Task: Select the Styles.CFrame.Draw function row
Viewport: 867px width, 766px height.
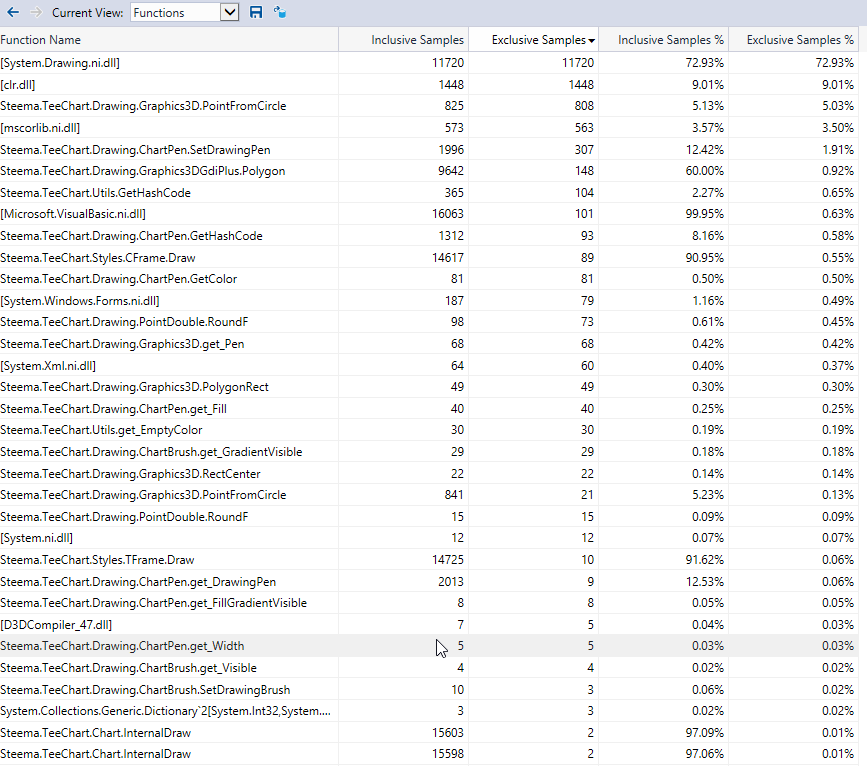Action: click(429, 258)
